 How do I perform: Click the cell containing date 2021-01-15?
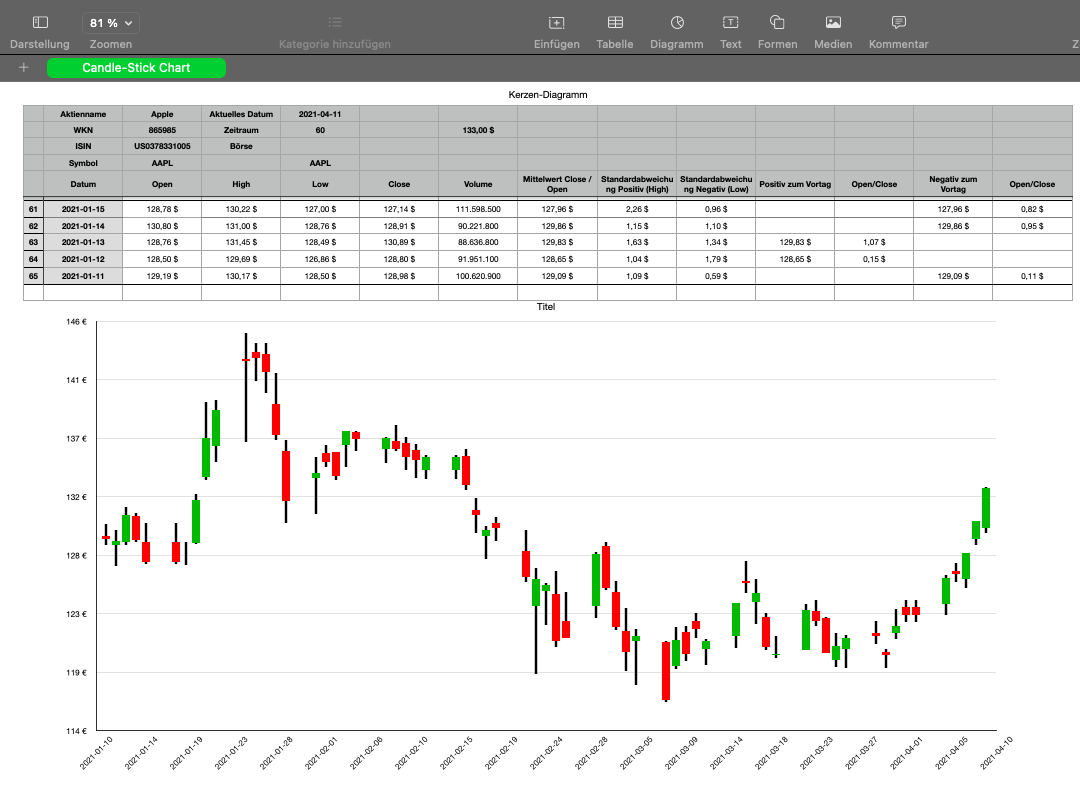[83, 209]
